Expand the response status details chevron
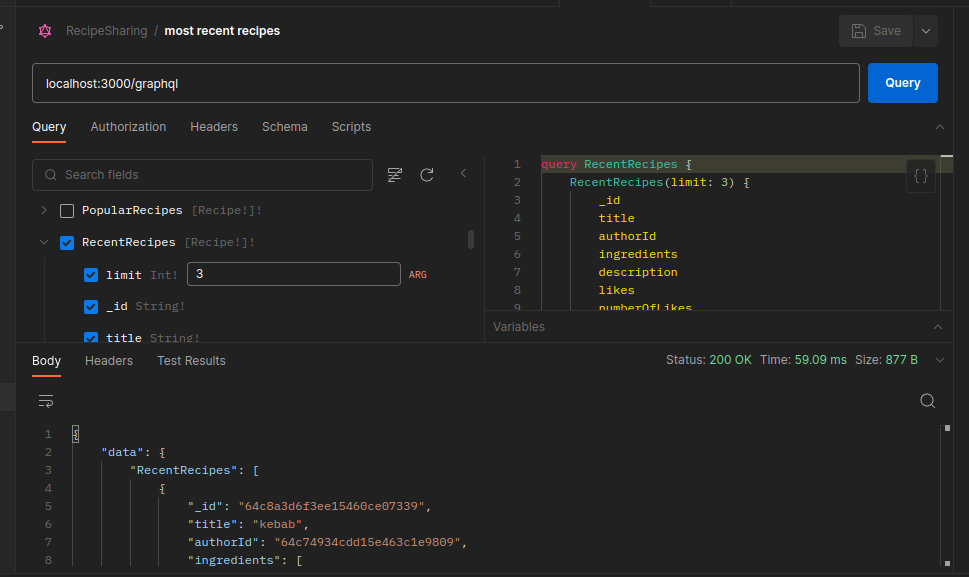The height and width of the screenshot is (577, 969). (939, 360)
